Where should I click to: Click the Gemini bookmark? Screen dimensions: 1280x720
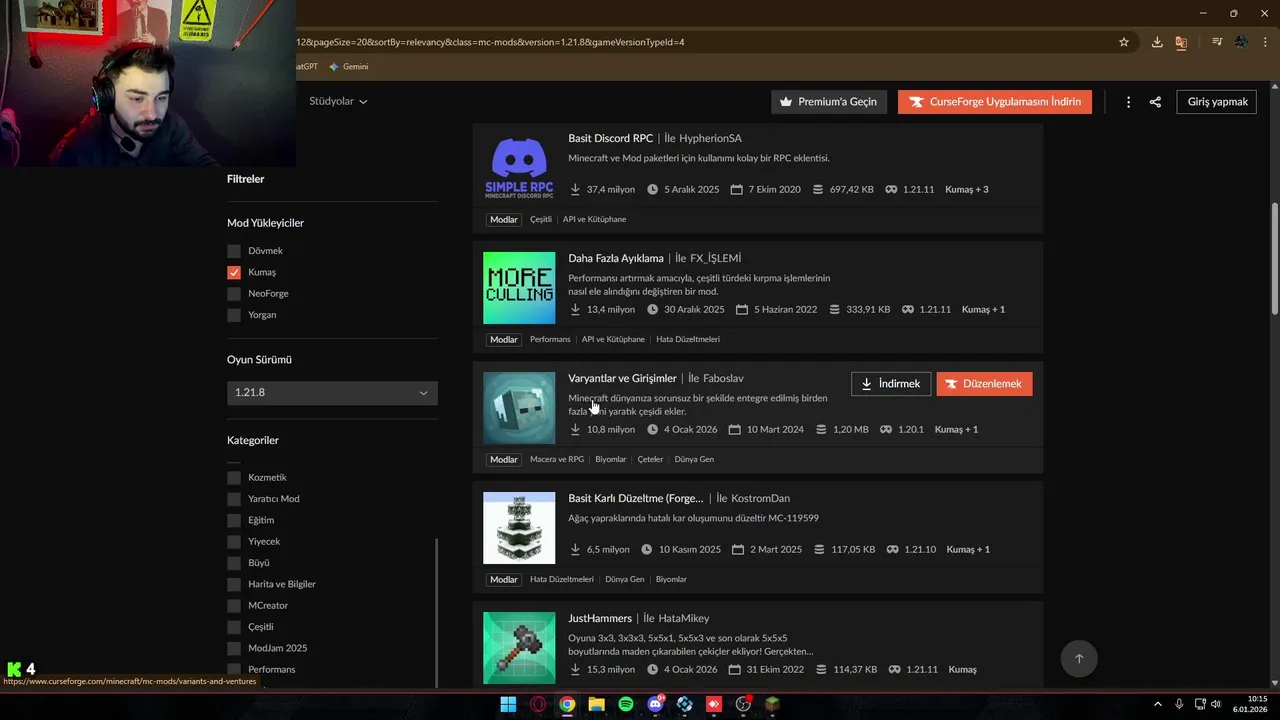pos(348,67)
